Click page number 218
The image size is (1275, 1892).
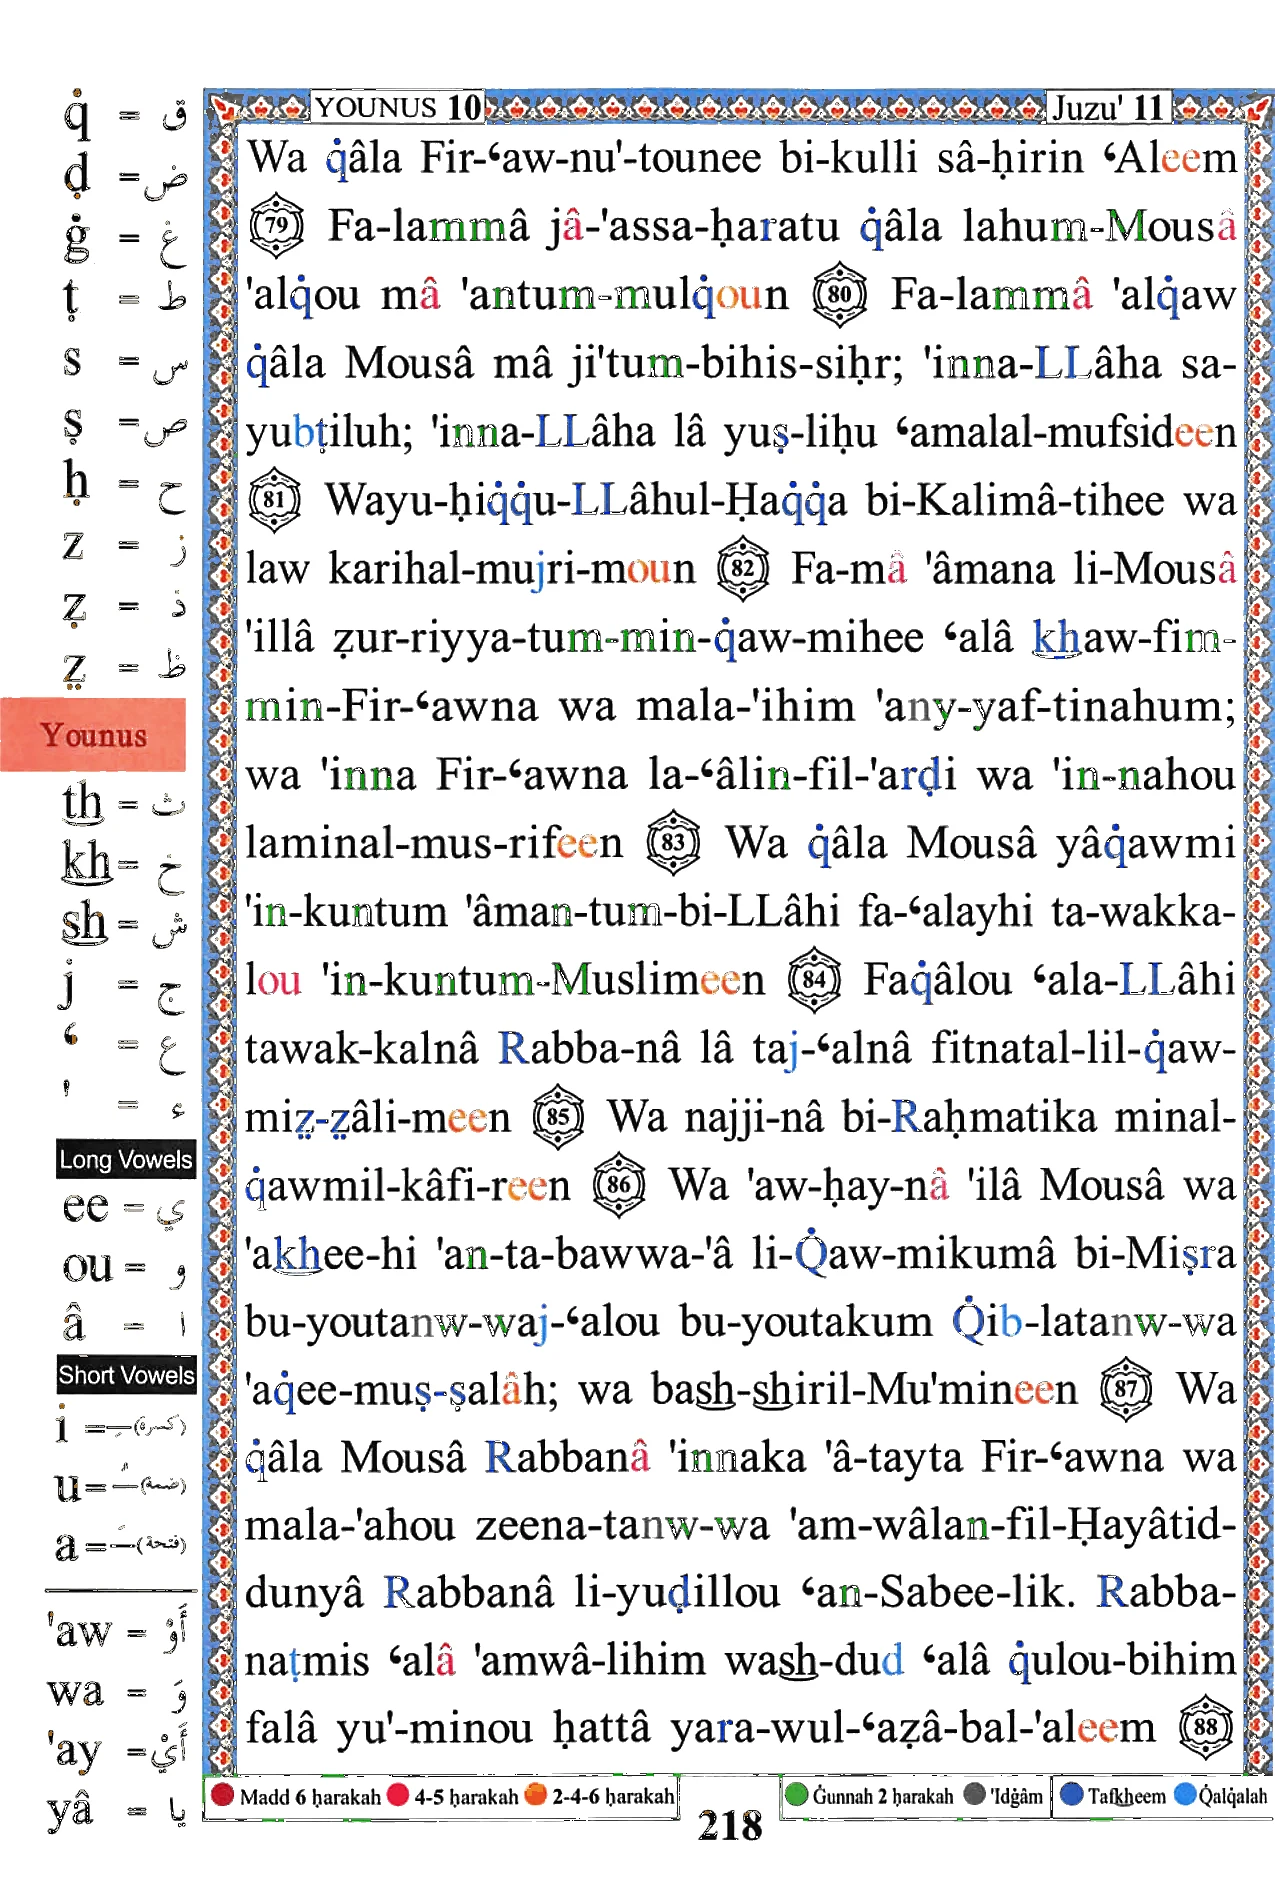(x=730, y=1826)
